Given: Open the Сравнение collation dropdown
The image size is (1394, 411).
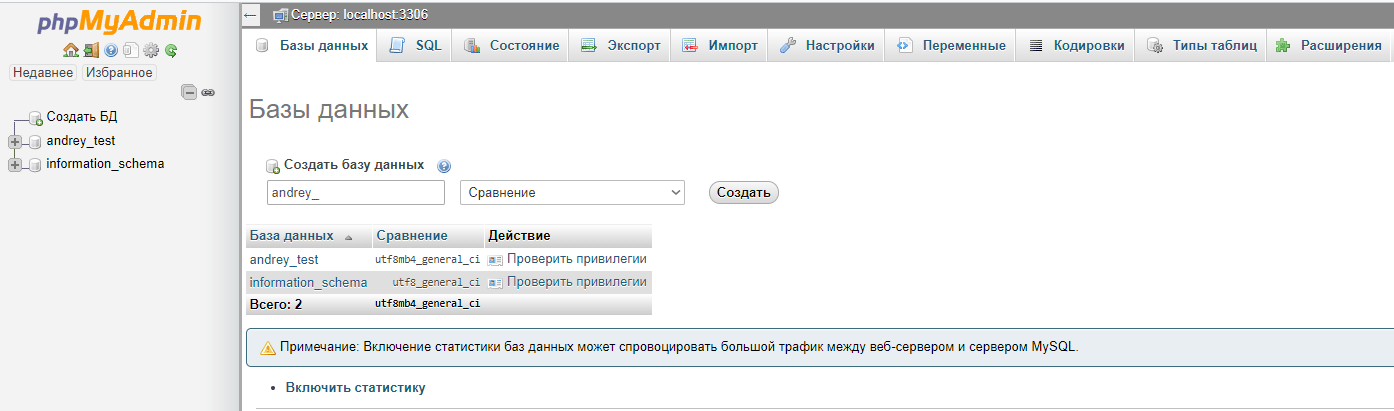Looking at the screenshot, I should 572,192.
